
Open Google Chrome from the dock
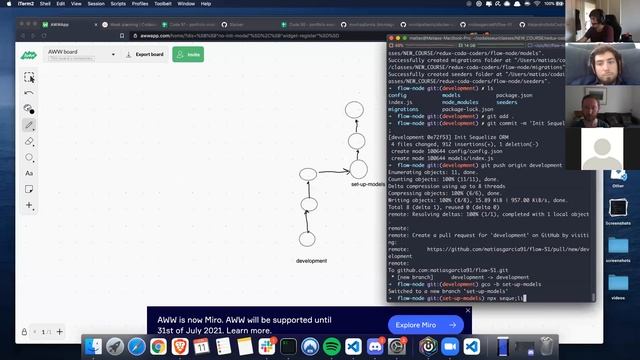158,347
